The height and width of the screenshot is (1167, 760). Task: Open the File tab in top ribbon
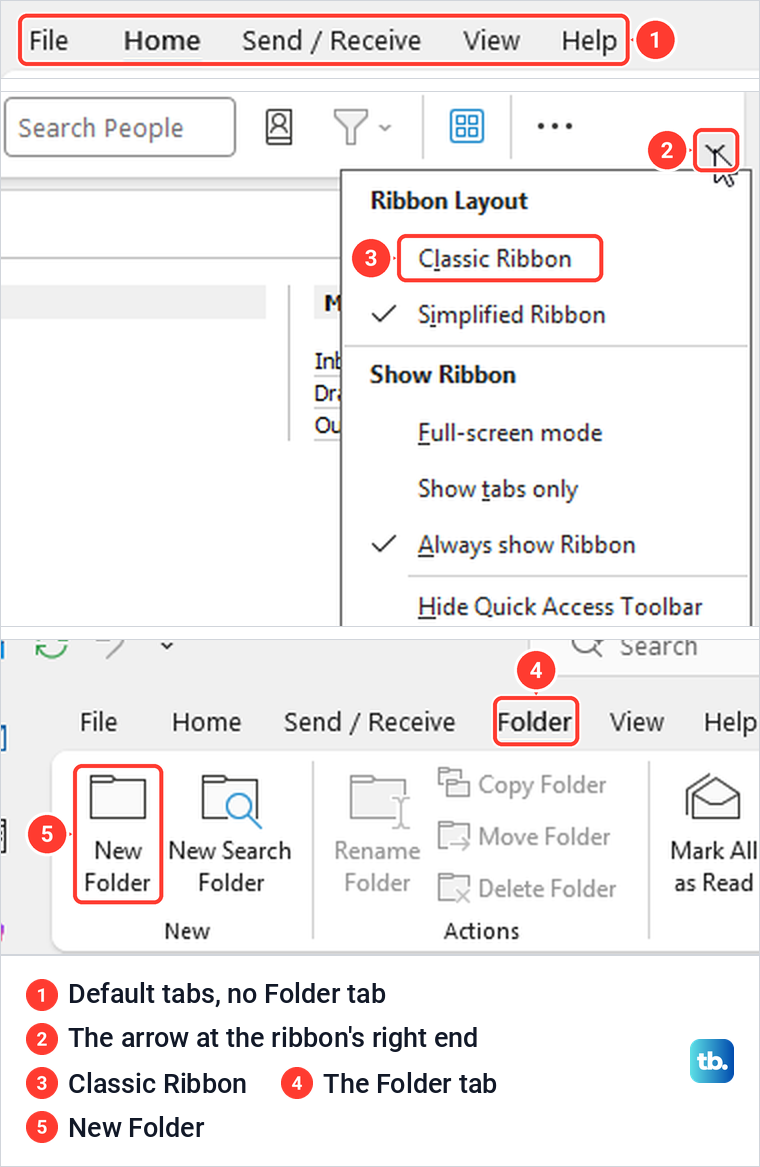pyautogui.click(x=48, y=40)
